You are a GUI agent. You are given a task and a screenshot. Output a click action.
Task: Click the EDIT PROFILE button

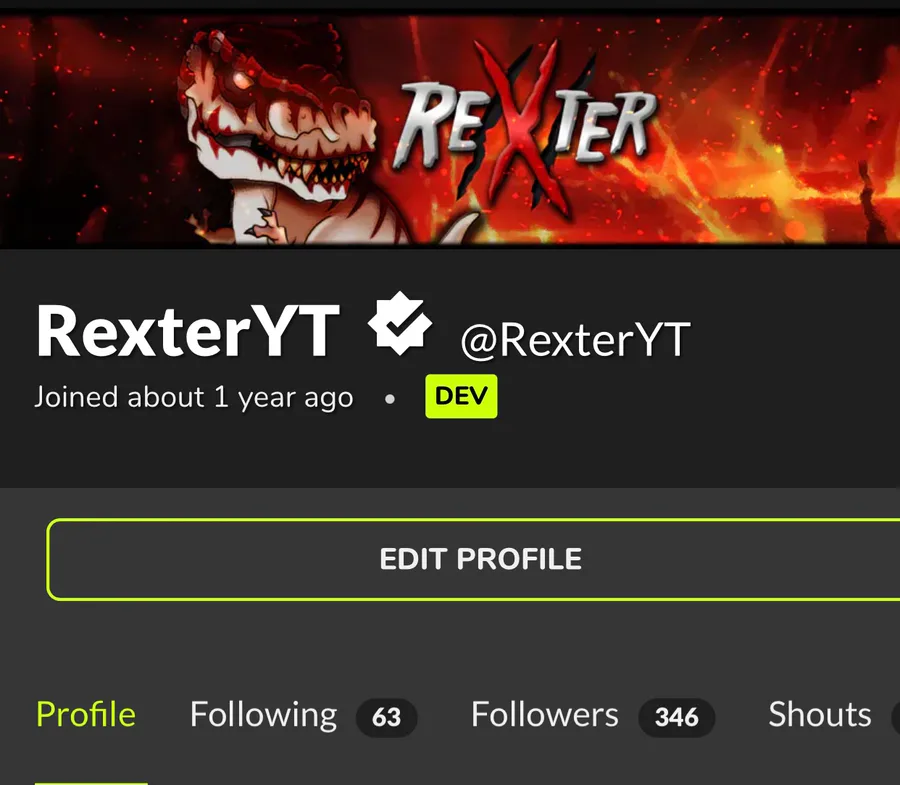[474, 559]
